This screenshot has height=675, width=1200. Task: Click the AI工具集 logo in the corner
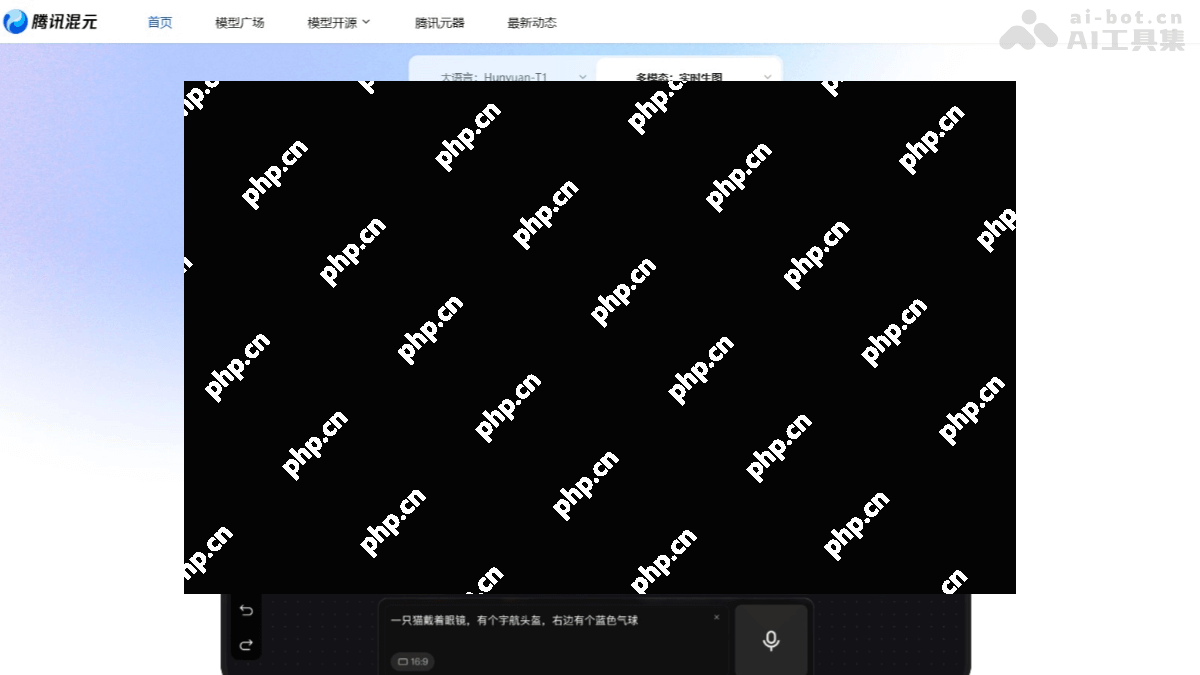coord(1092,30)
